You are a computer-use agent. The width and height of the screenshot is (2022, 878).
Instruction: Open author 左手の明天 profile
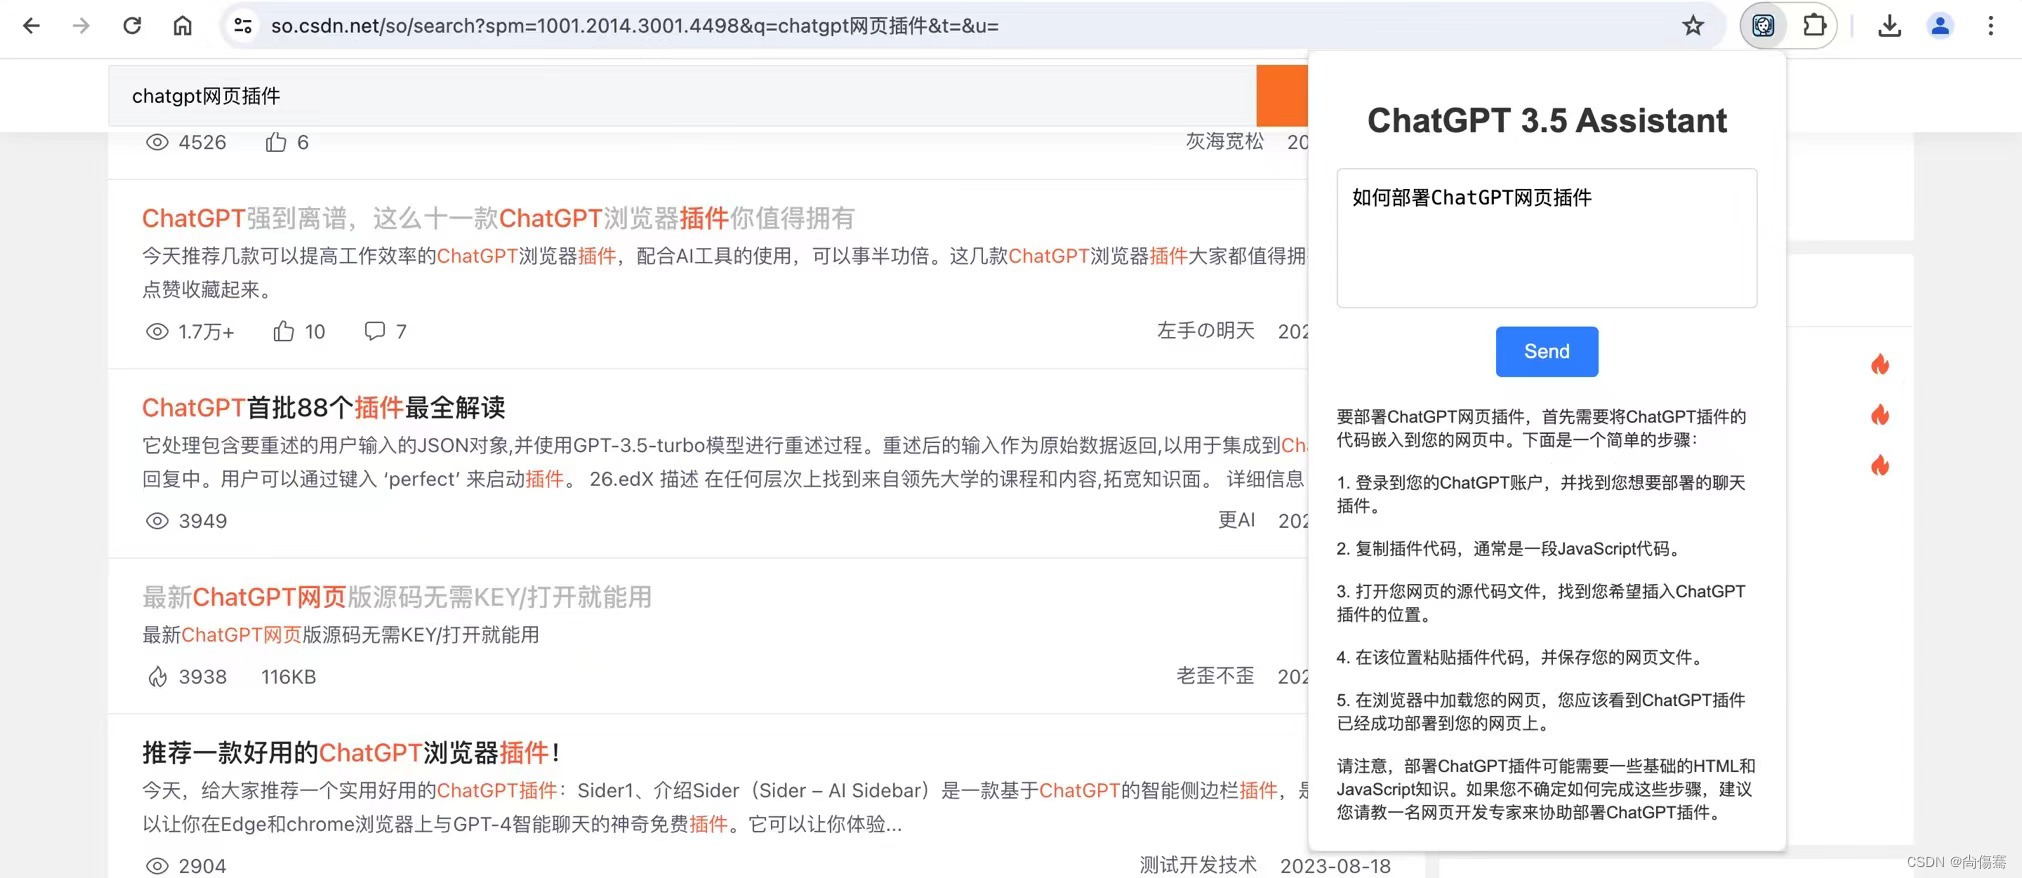pyautogui.click(x=1206, y=331)
